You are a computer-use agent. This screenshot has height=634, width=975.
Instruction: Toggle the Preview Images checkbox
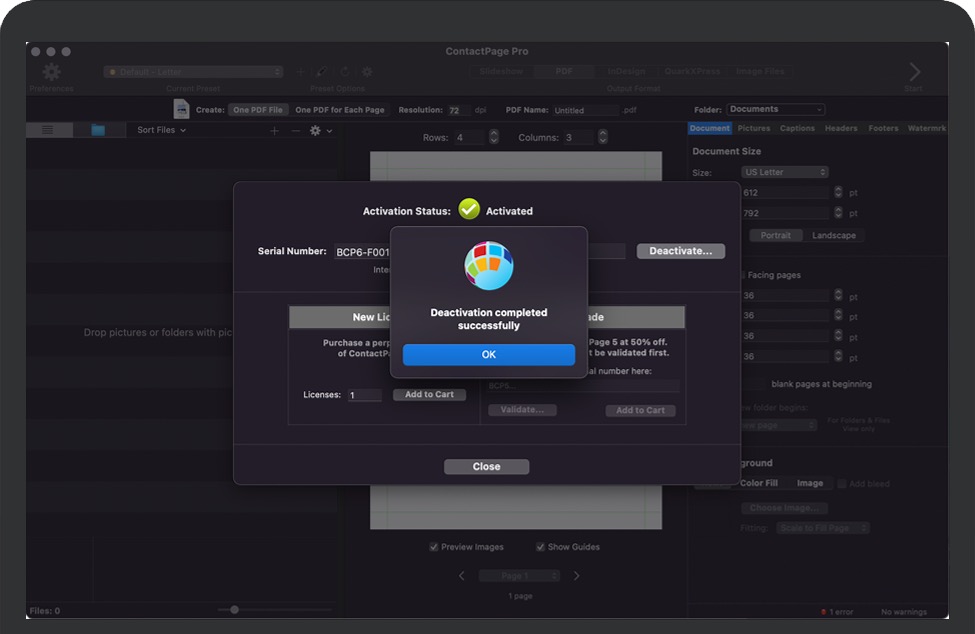pos(434,547)
